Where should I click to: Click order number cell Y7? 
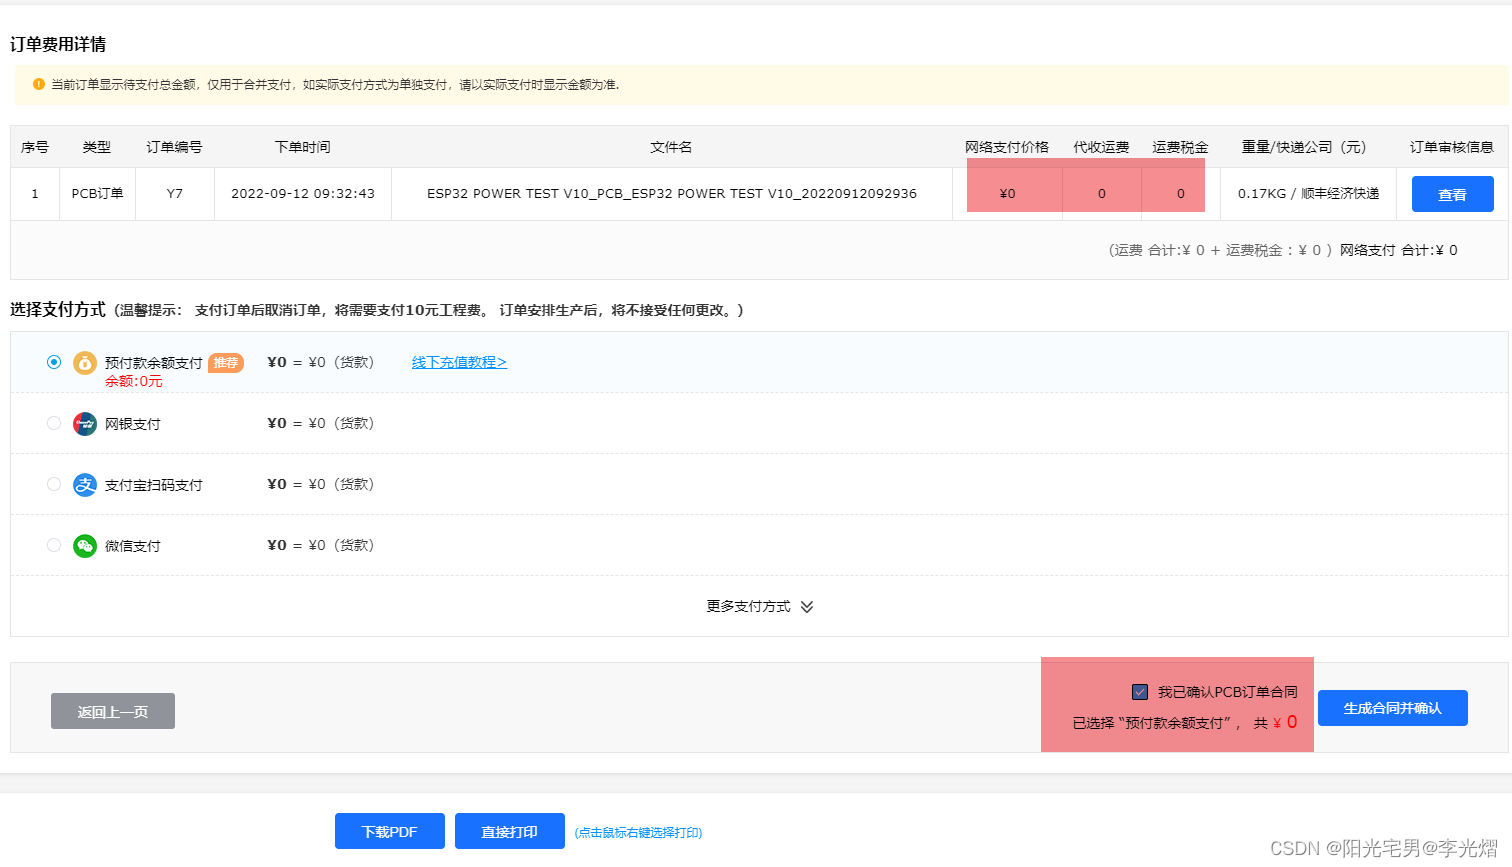[x=175, y=193]
